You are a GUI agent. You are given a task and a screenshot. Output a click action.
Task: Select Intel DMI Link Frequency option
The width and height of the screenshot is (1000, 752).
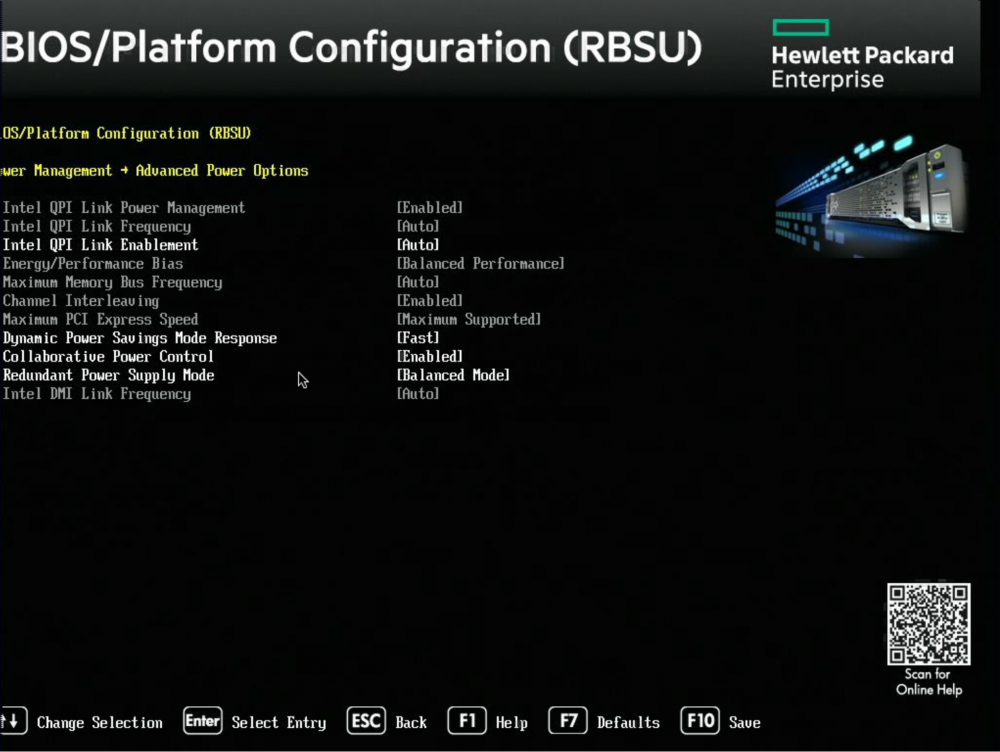coord(96,394)
